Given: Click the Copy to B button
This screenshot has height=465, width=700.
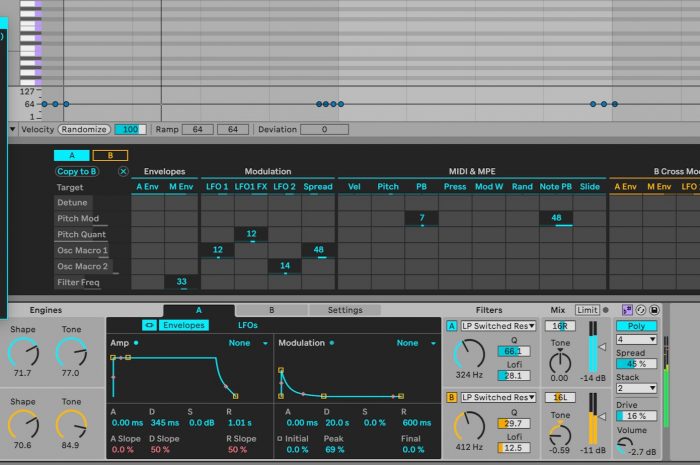Looking at the screenshot, I should point(77,171).
